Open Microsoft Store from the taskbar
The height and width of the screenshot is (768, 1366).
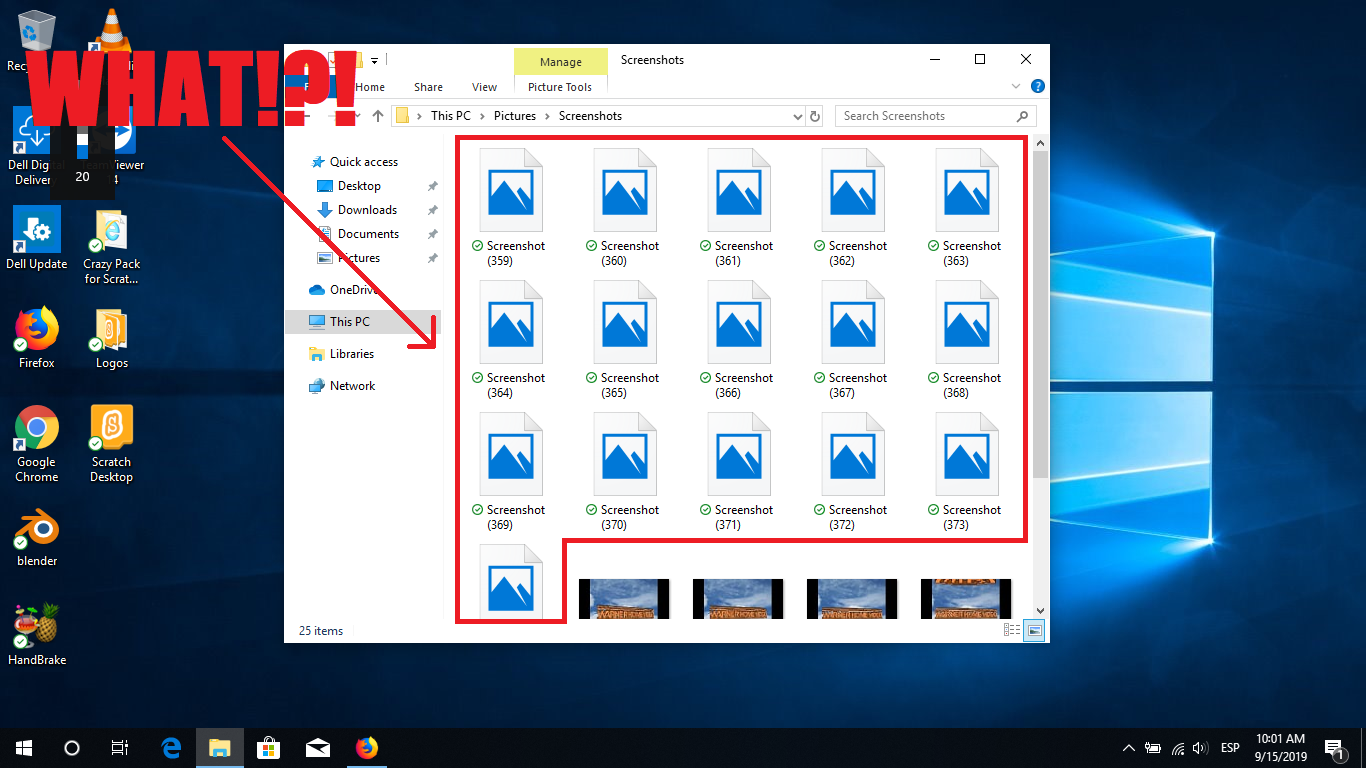tap(268, 747)
